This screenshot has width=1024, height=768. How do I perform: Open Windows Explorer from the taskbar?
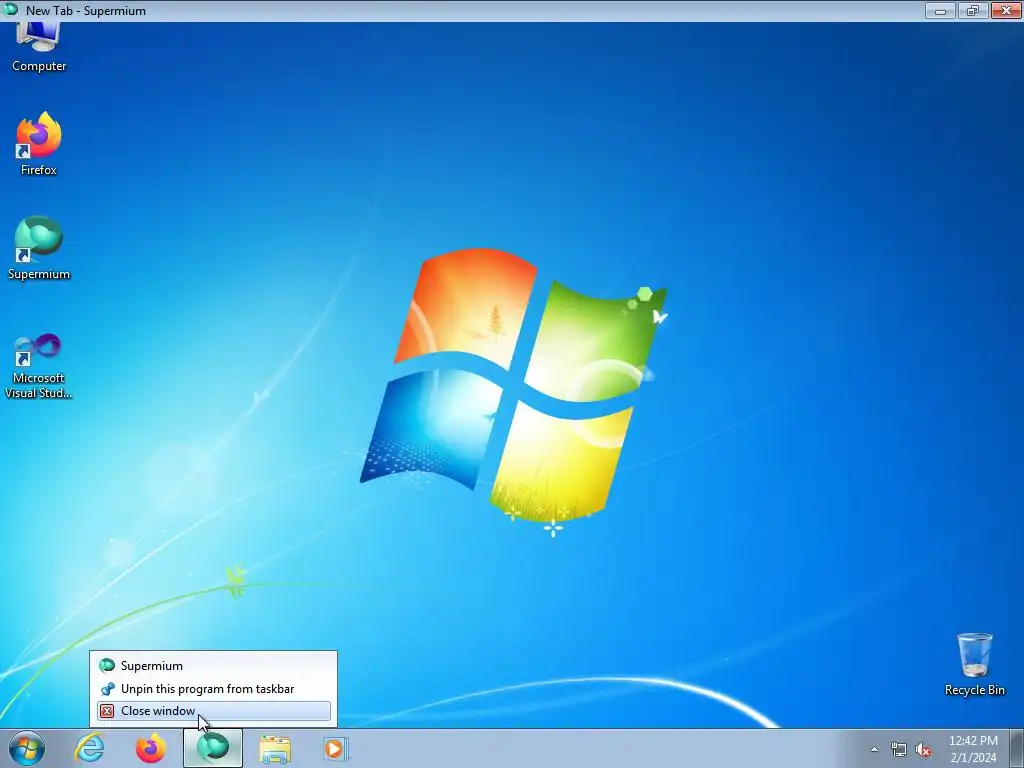pos(275,748)
